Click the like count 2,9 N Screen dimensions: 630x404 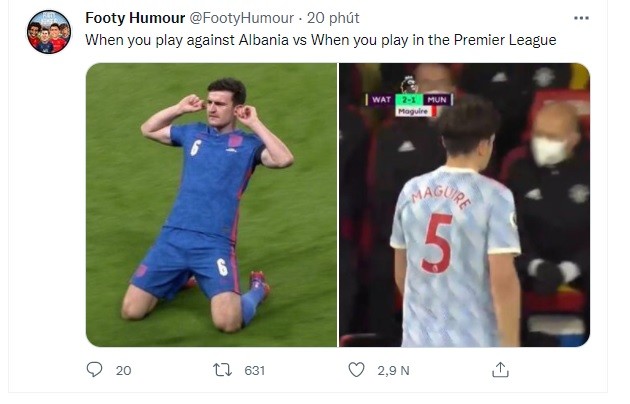tap(393, 370)
